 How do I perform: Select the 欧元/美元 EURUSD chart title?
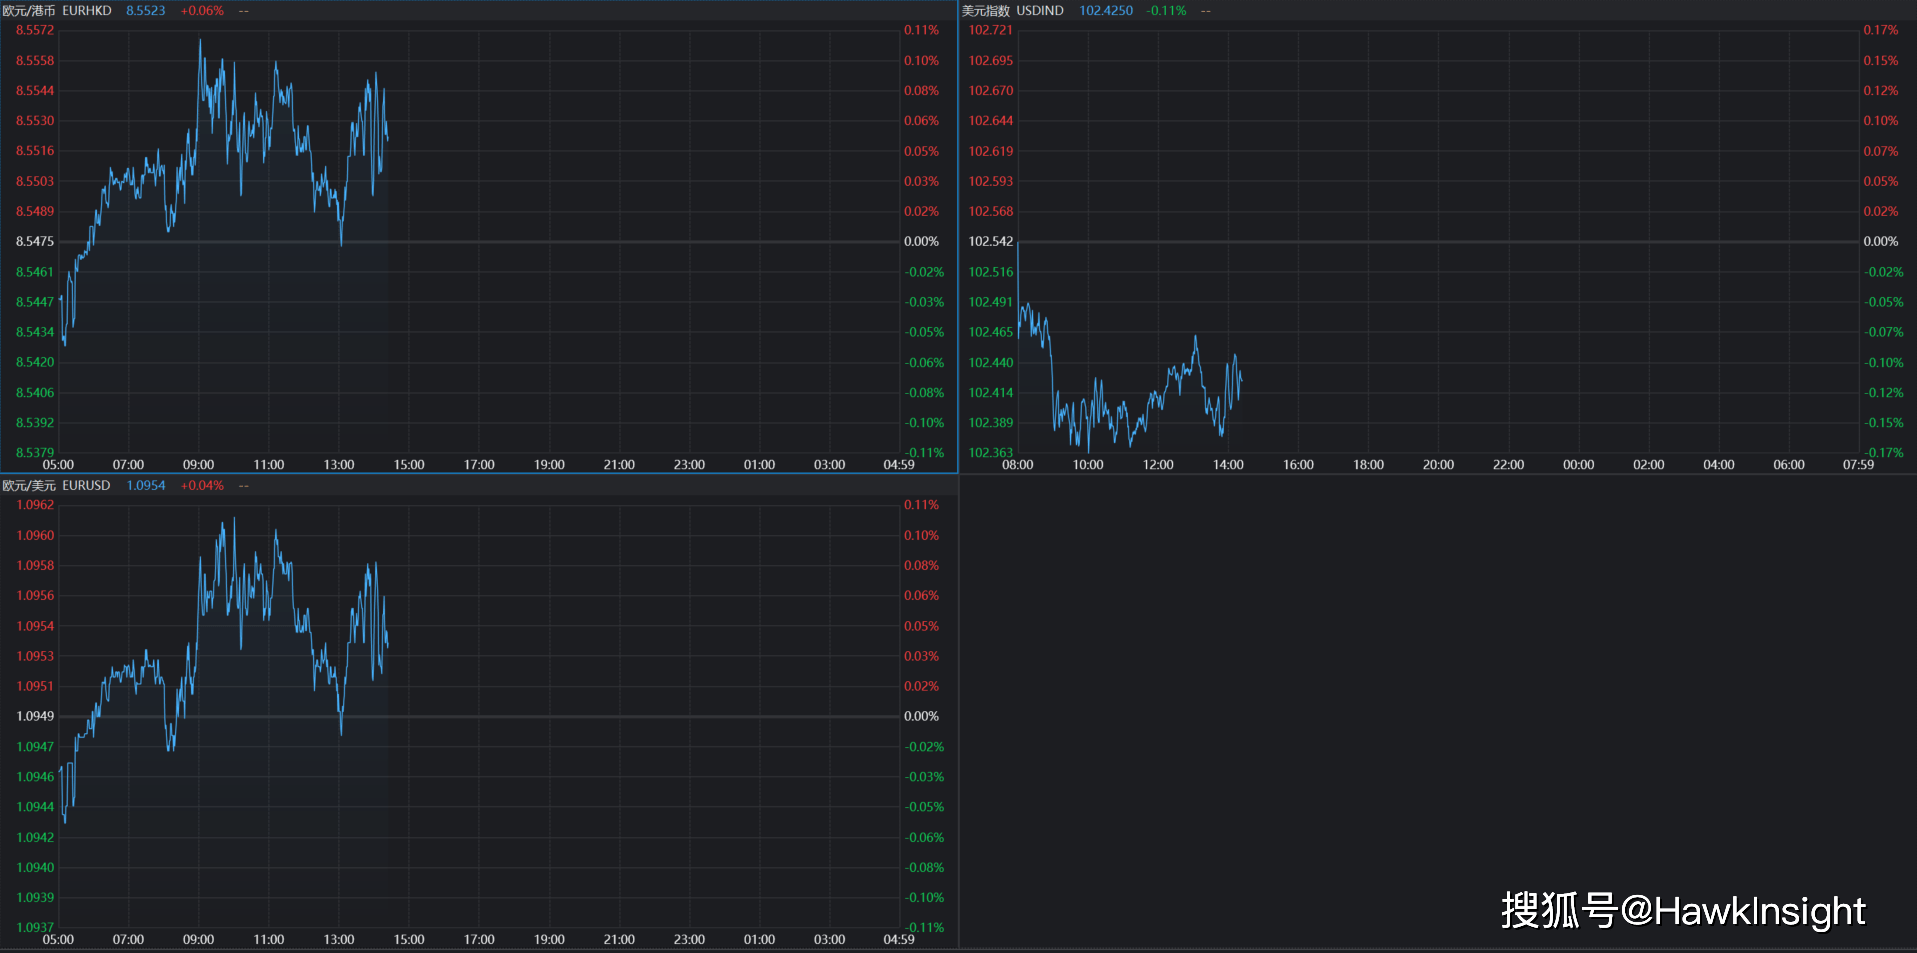[56, 486]
